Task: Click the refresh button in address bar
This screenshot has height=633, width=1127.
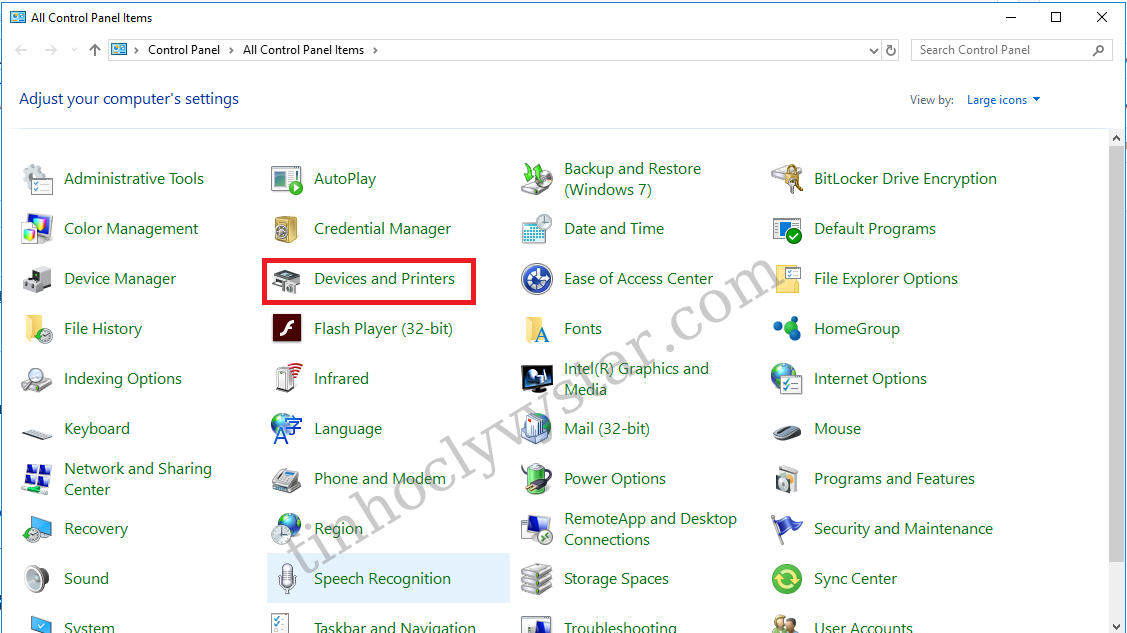Action: pyautogui.click(x=892, y=50)
